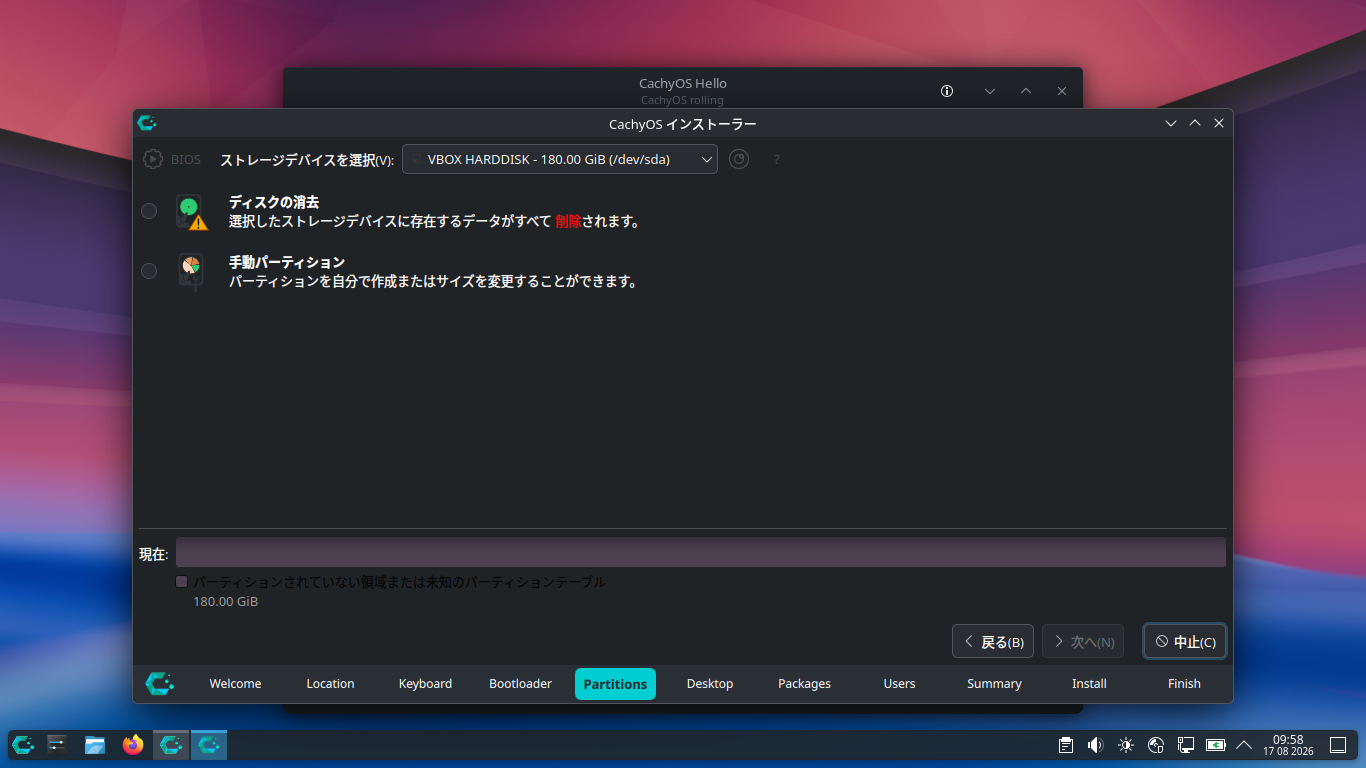Click the monitor-shaped tray icon beside the battery
This screenshot has width=1366, height=768.
tap(1186, 745)
